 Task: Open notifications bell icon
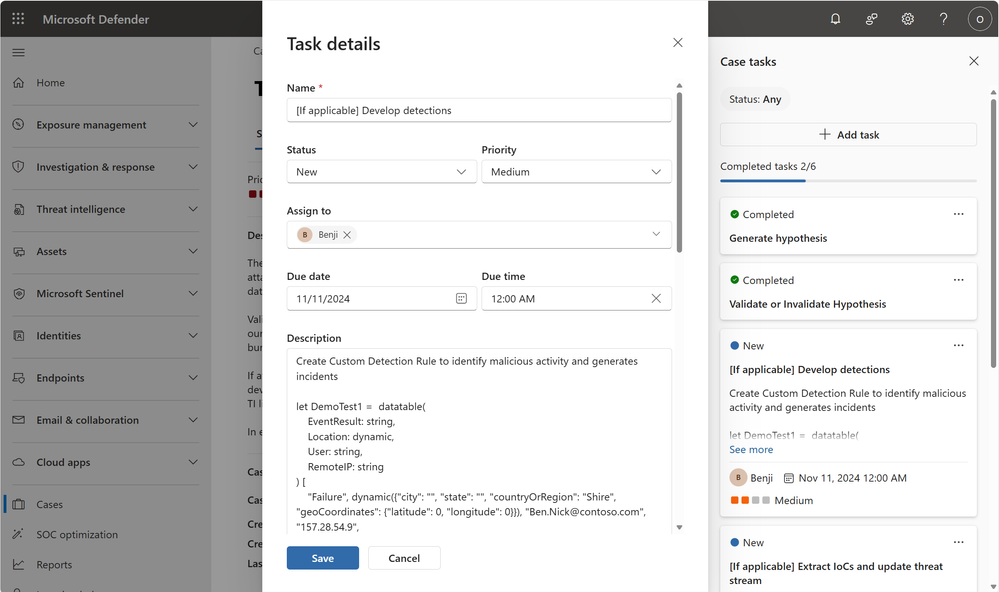(835, 19)
